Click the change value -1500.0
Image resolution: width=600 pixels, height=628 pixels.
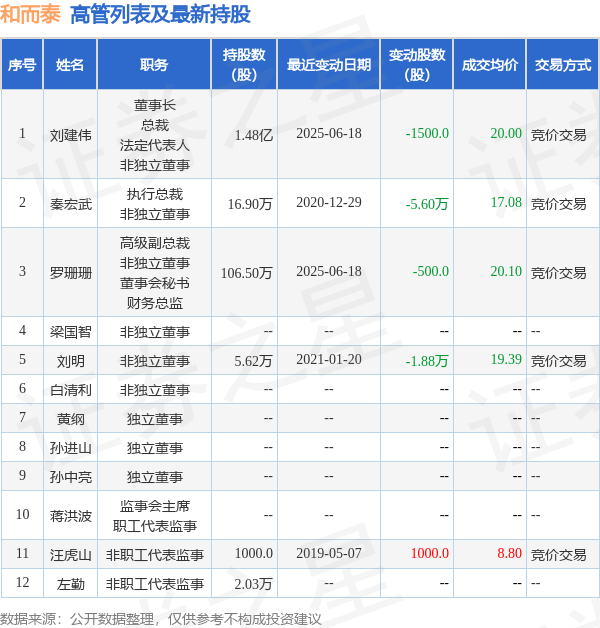coord(427,133)
